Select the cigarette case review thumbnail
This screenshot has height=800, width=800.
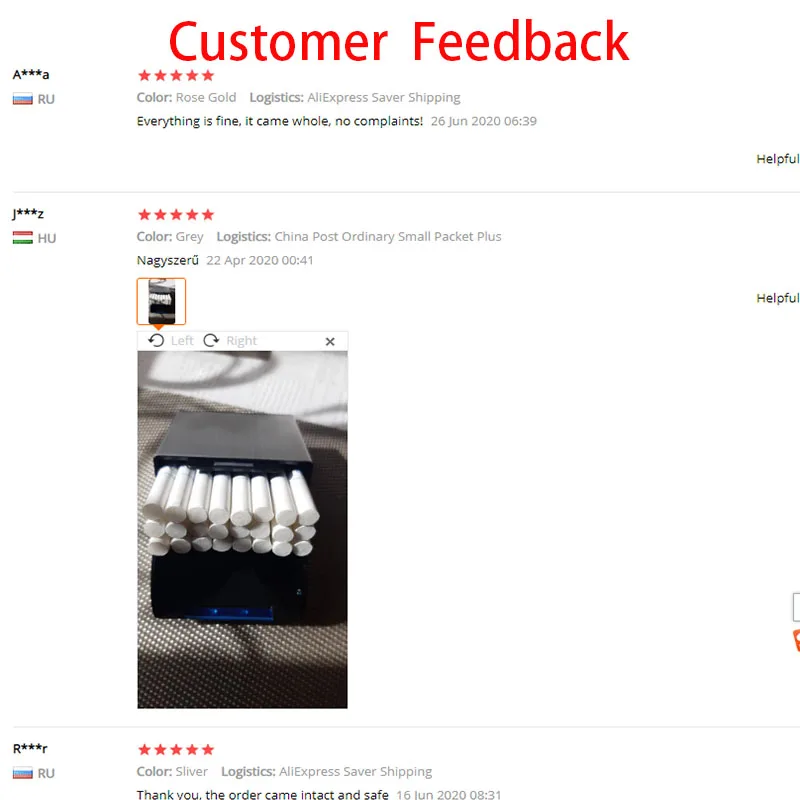pos(161,301)
